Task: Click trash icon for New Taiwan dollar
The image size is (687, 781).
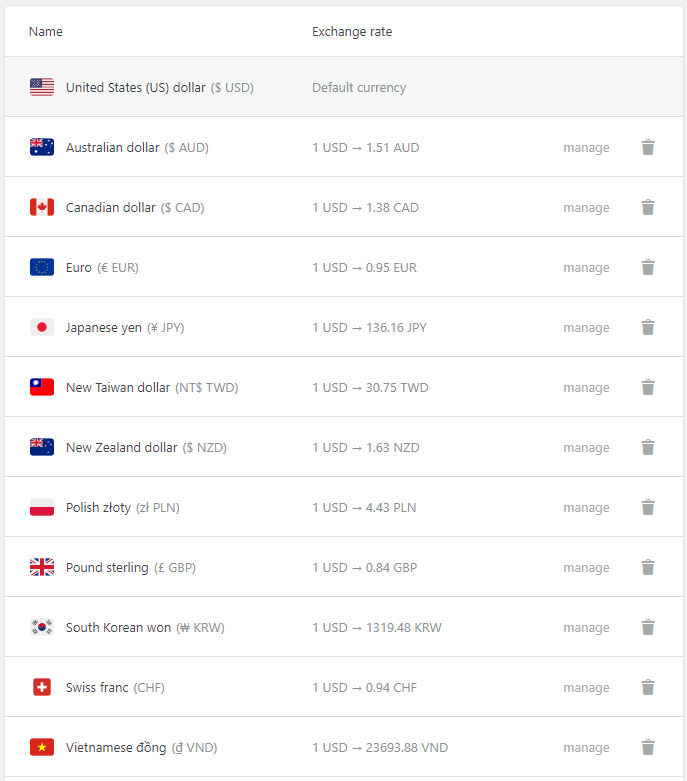Action: (x=648, y=388)
